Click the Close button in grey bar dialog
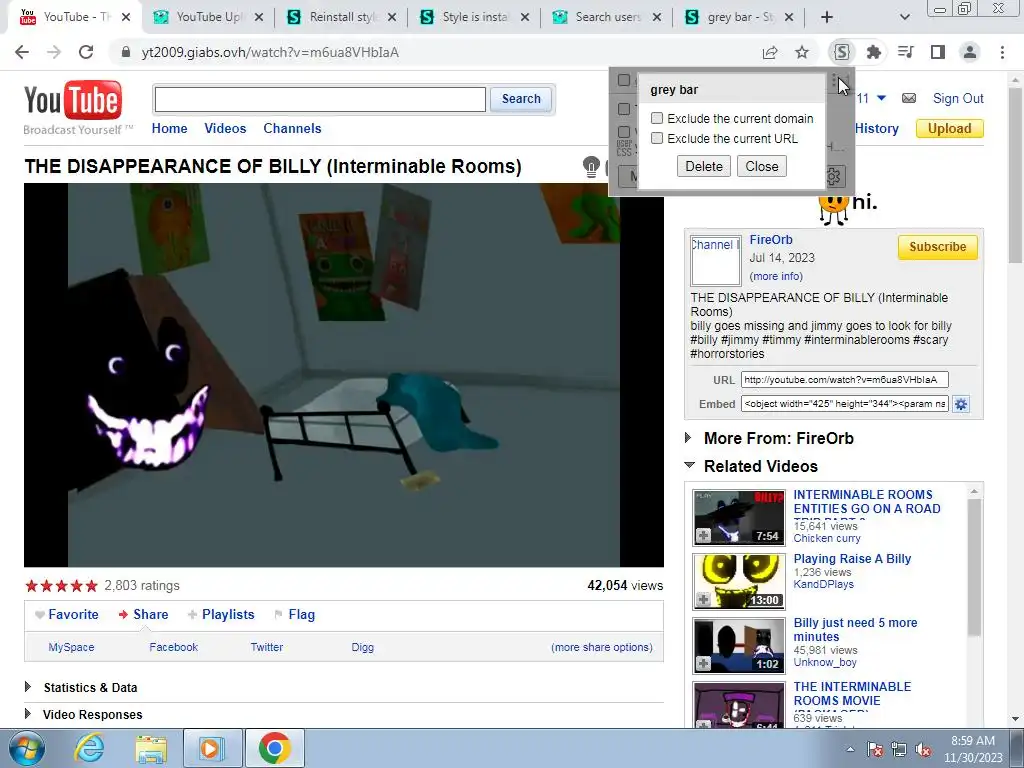 [x=761, y=167]
